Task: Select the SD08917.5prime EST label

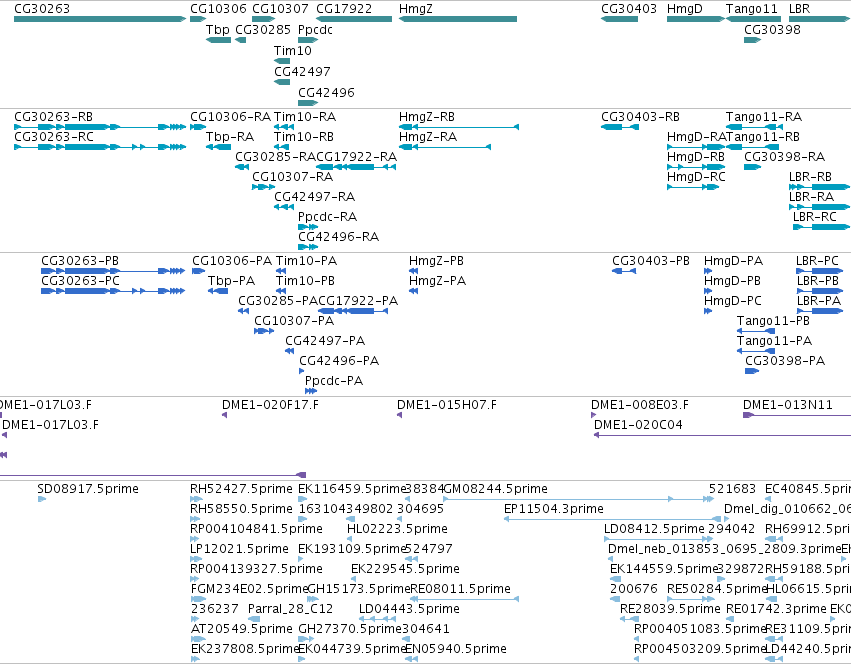Action: click(88, 489)
